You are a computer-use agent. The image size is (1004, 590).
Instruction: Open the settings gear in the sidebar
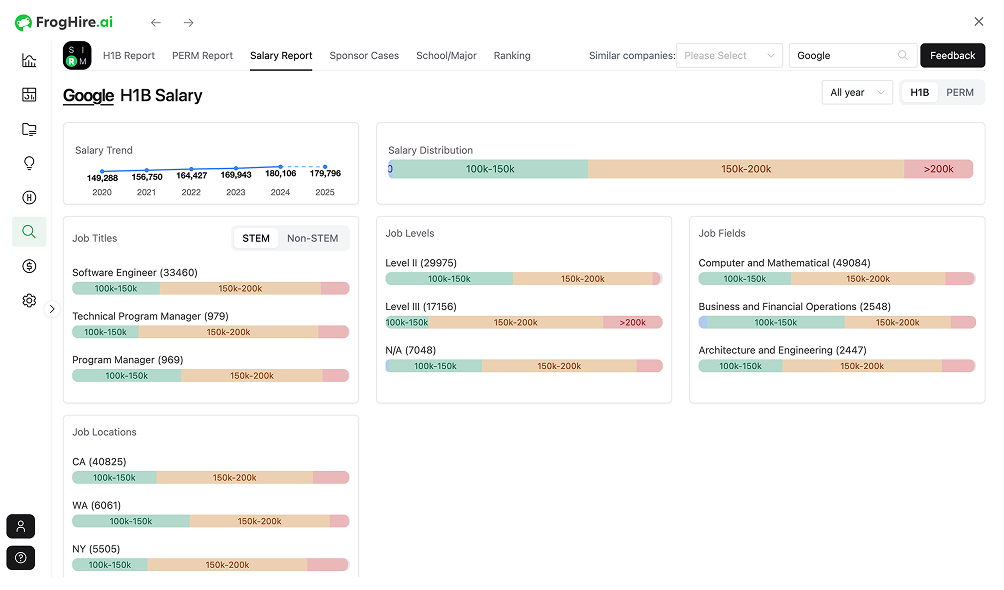[29, 300]
